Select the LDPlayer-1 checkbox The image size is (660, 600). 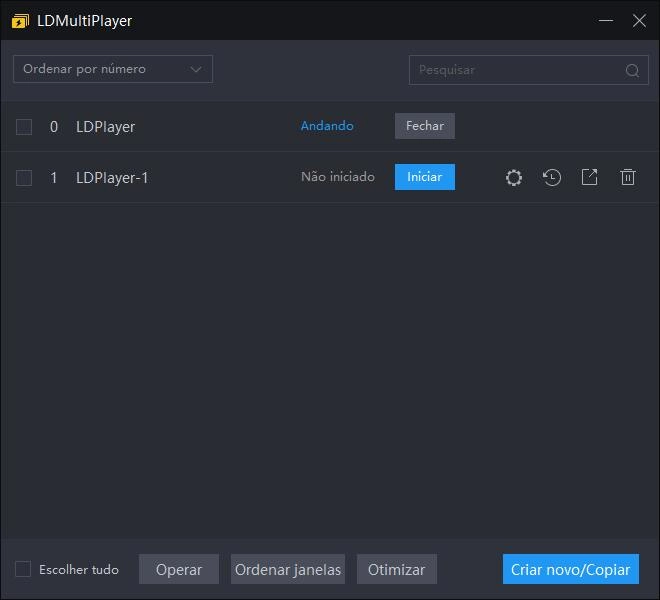24,178
